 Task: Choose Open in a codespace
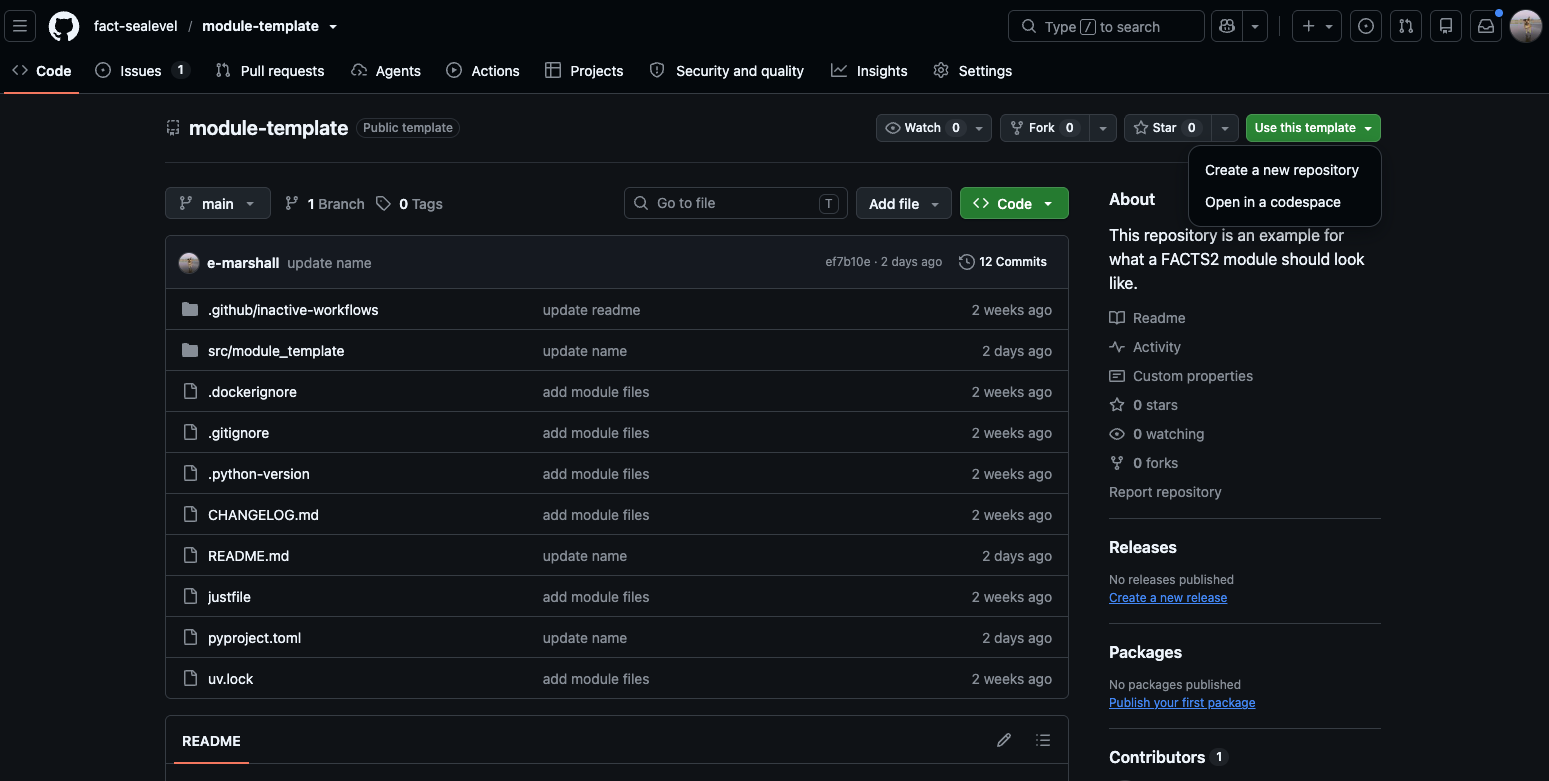coord(1273,202)
